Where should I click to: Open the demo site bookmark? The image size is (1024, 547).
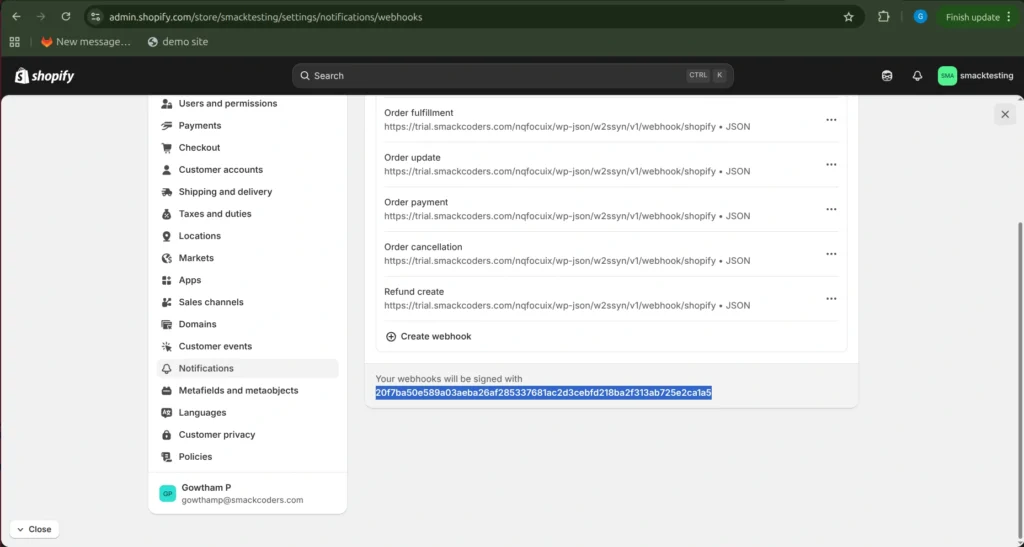coord(178,42)
